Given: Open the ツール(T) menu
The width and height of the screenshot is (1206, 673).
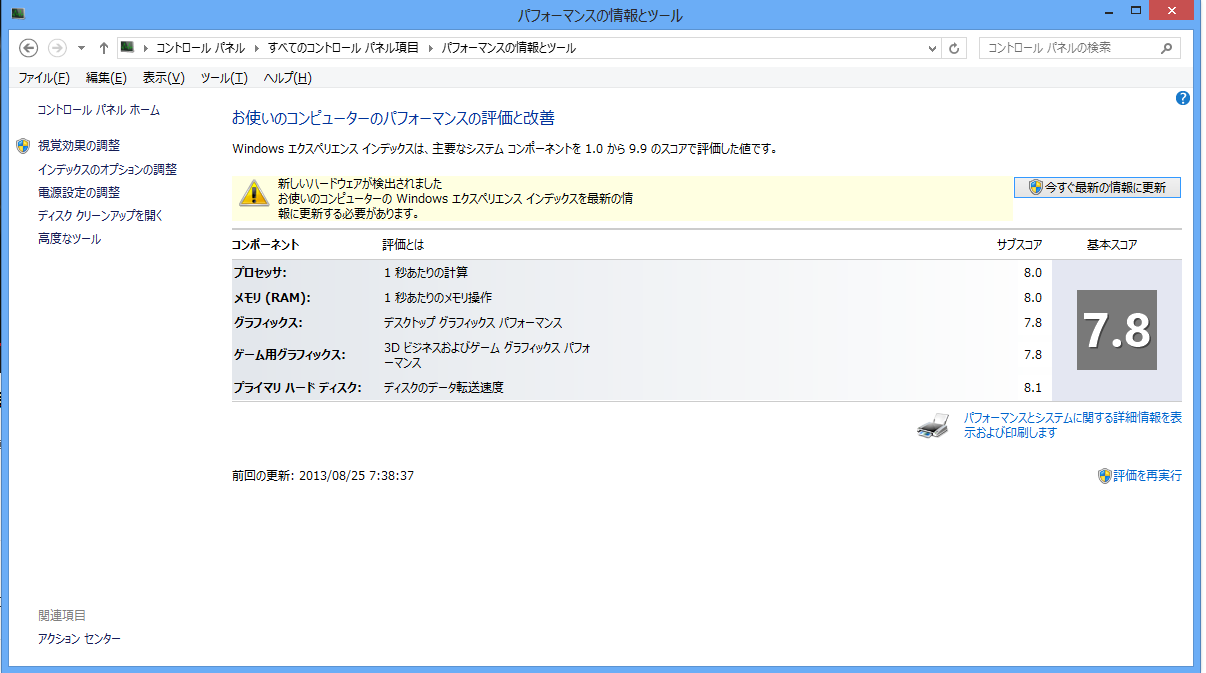Looking at the screenshot, I should pos(223,78).
